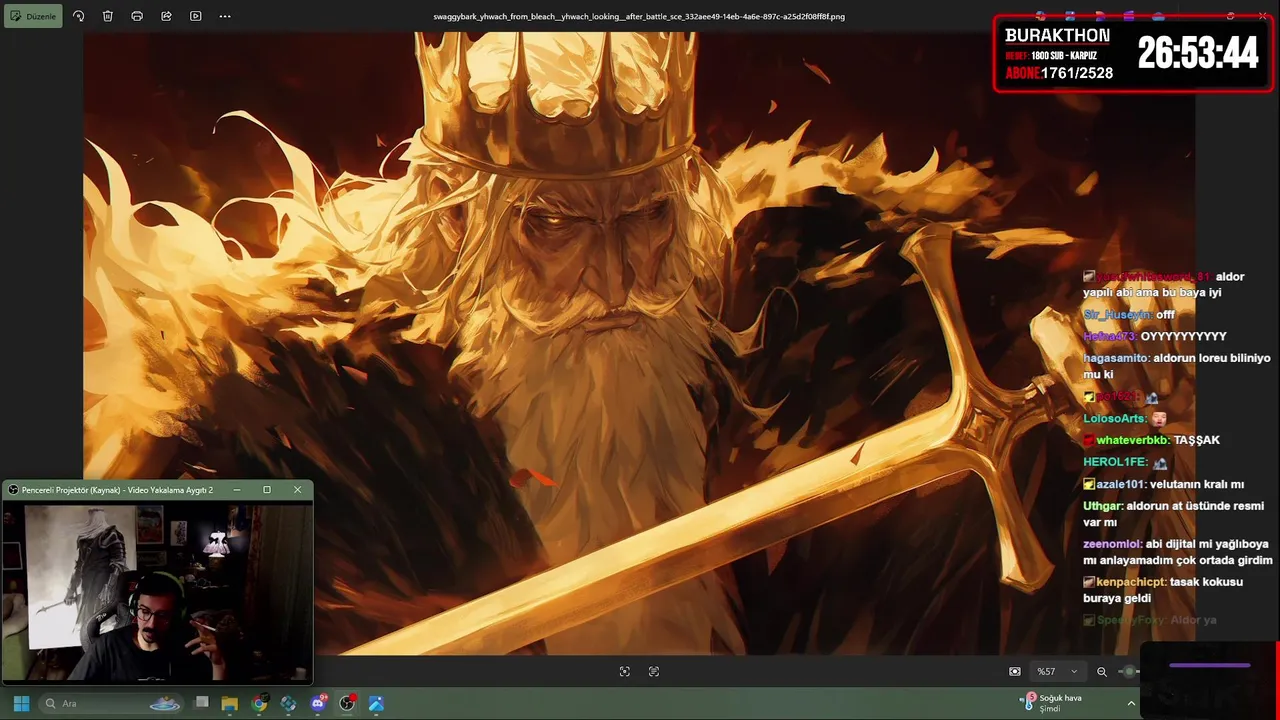The image size is (1280, 720).
Task: Click the OBS icon in projector title bar
Action: point(13,490)
